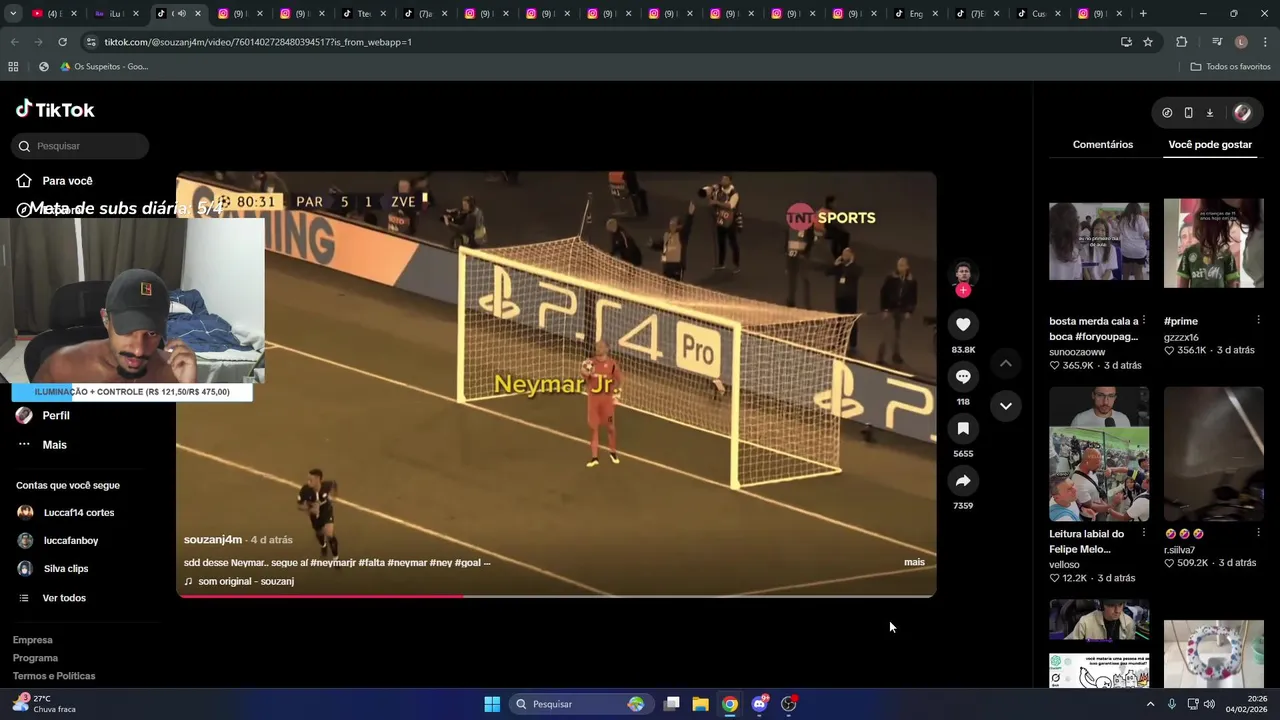
Task: Bookmark page with the star icon
Action: click(x=1148, y=42)
